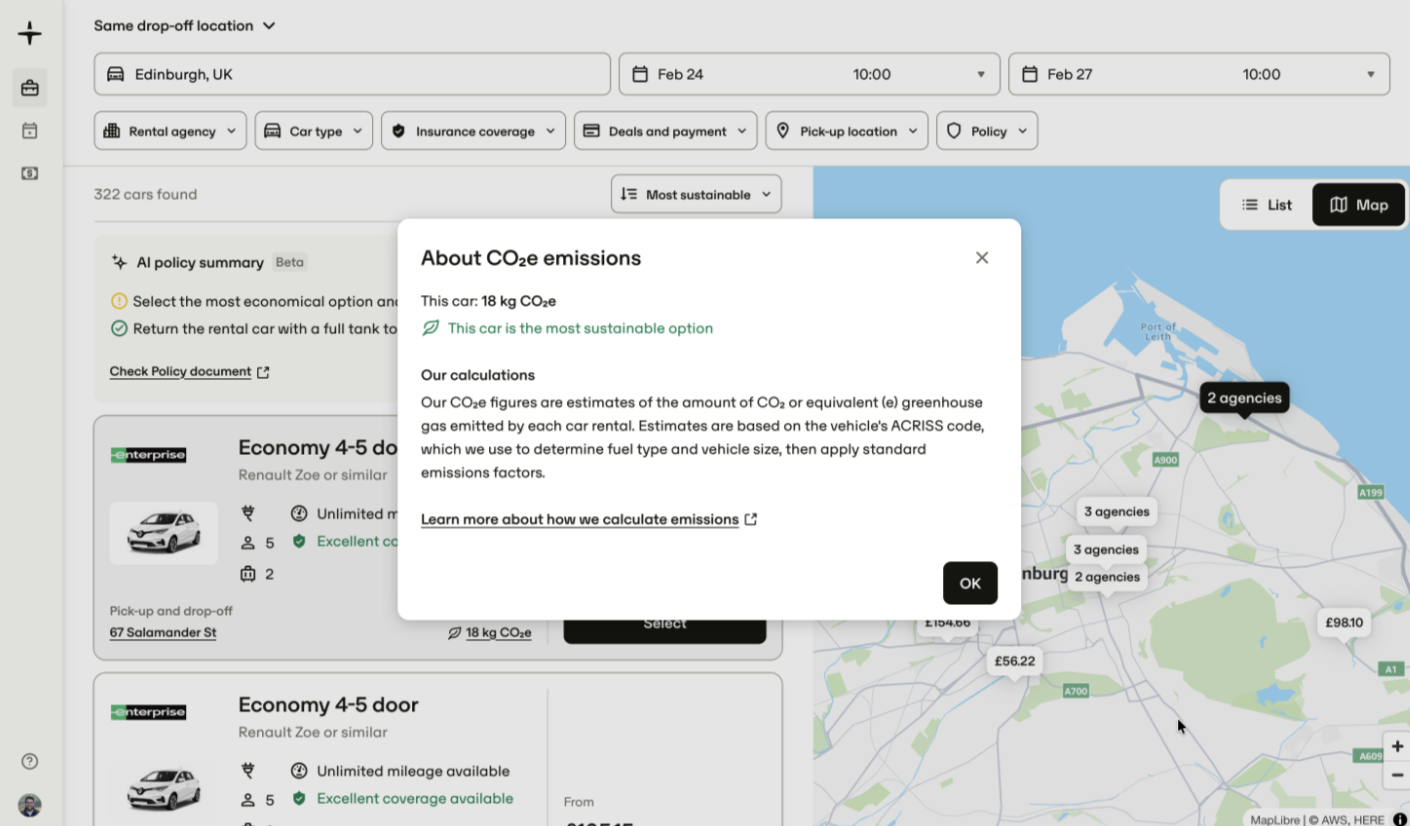Click the green leaf sustainable option icon
The image size is (1410, 826).
[431, 328]
